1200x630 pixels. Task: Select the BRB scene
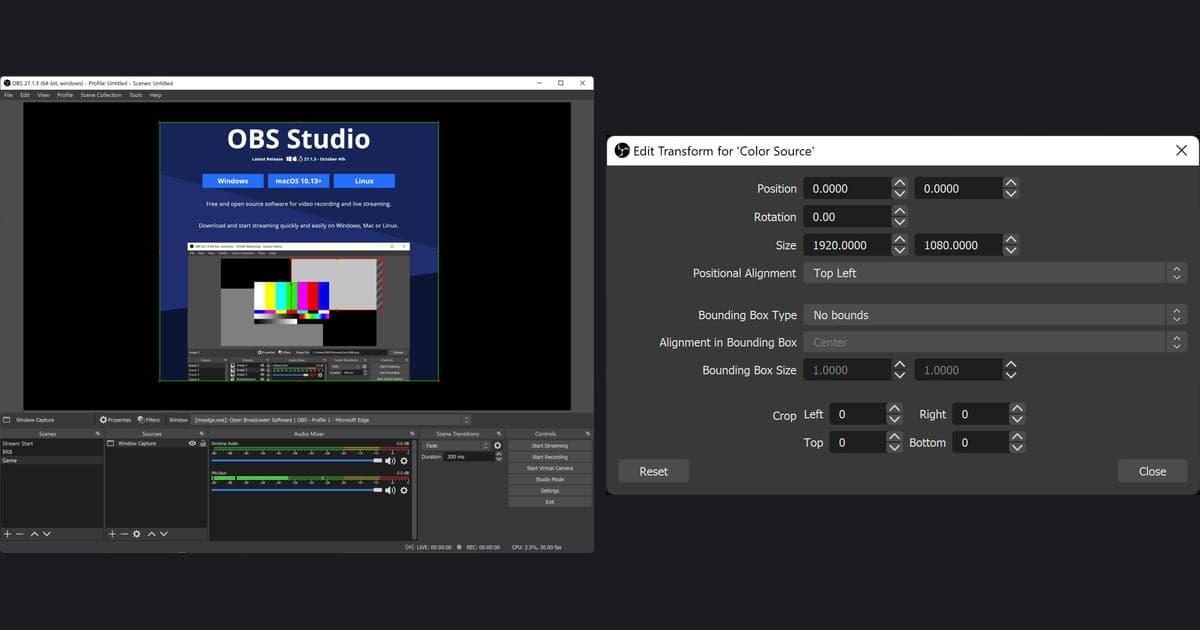pos(52,452)
